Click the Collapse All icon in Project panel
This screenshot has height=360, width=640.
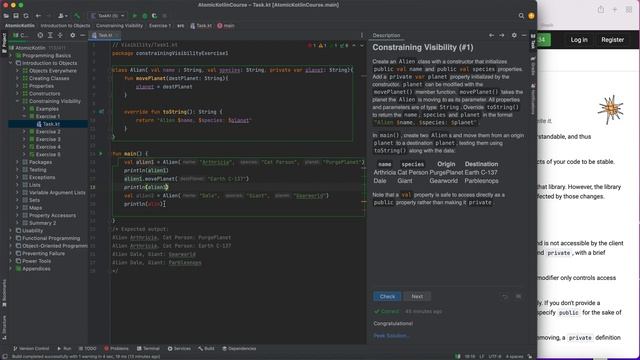(60, 36)
